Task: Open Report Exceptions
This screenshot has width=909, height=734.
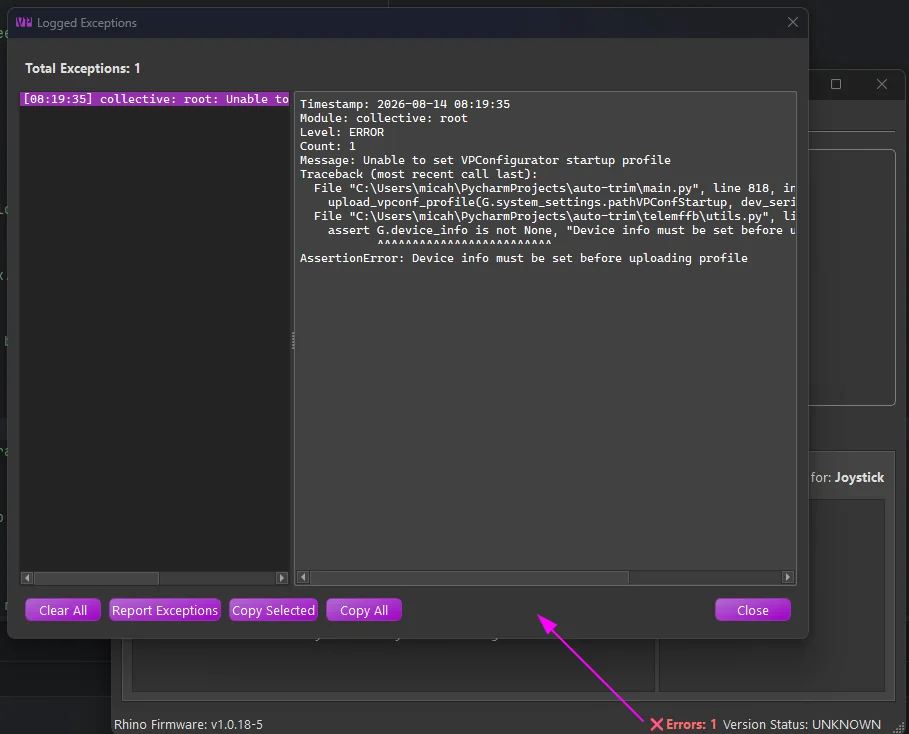Action: pos(165,610)
